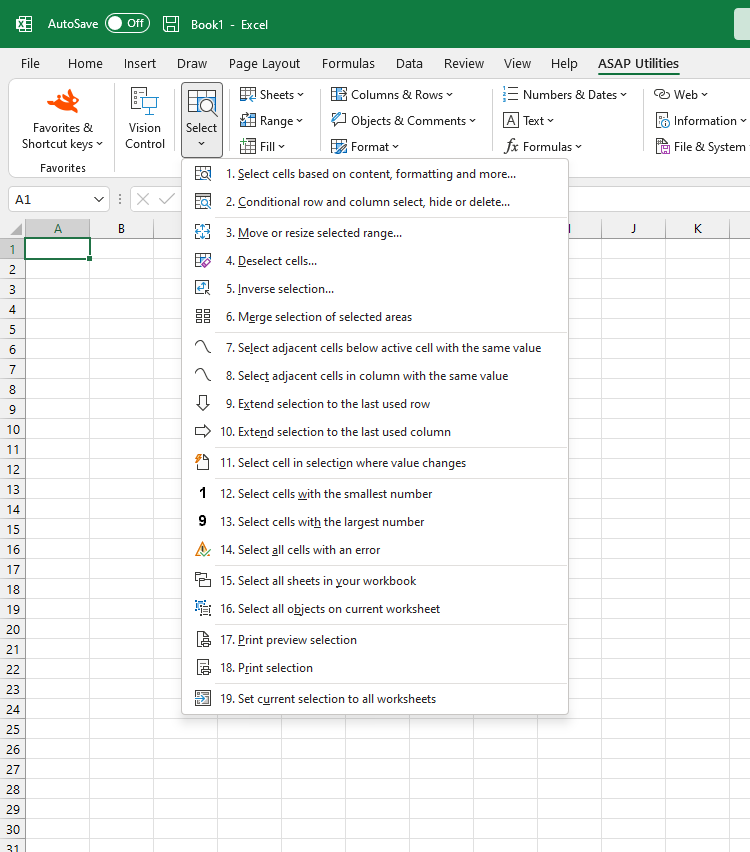
Task: Choose 'Select cells with the largest number'
Action: pyautogui.click(x=375, y=522)
